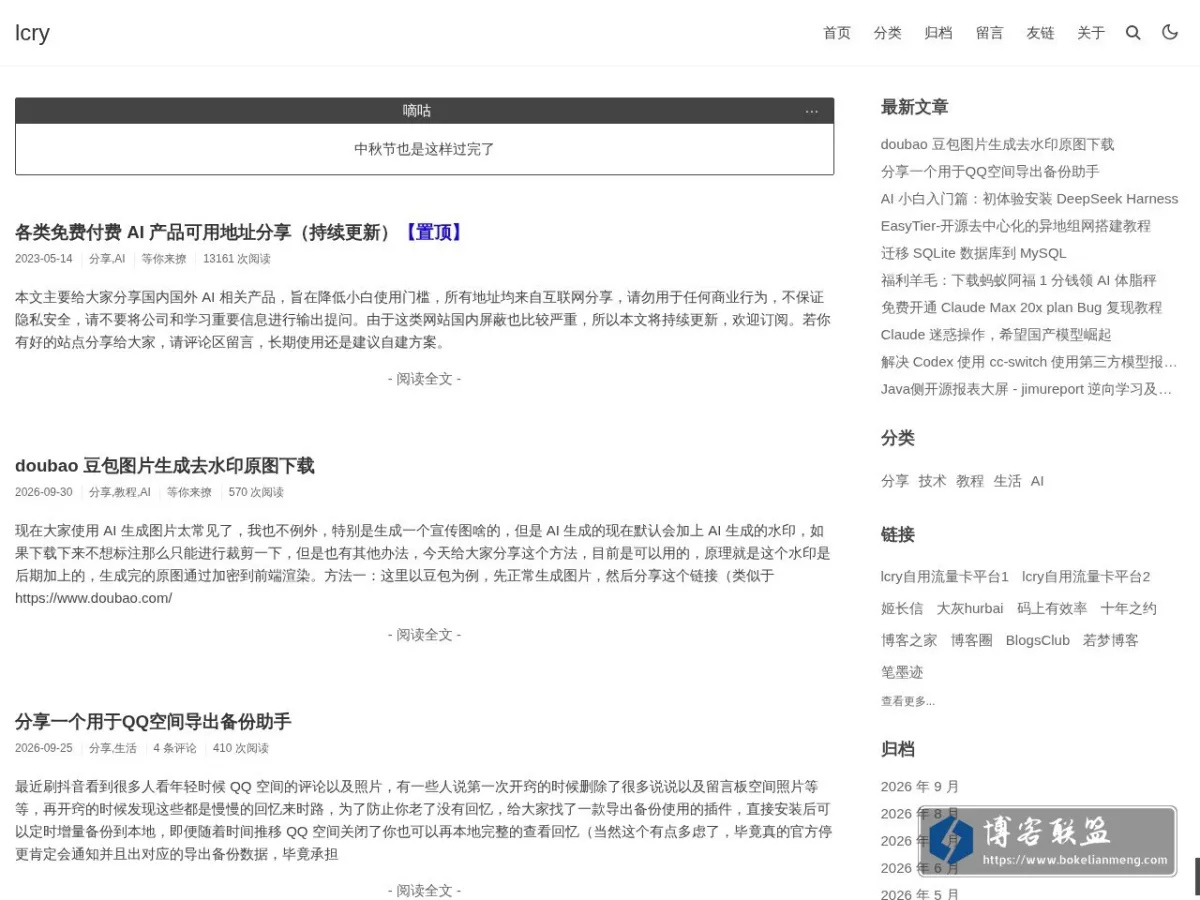1200x900 pixels.
Task: Open friend link 姬长信
Action: coord(902,608)
